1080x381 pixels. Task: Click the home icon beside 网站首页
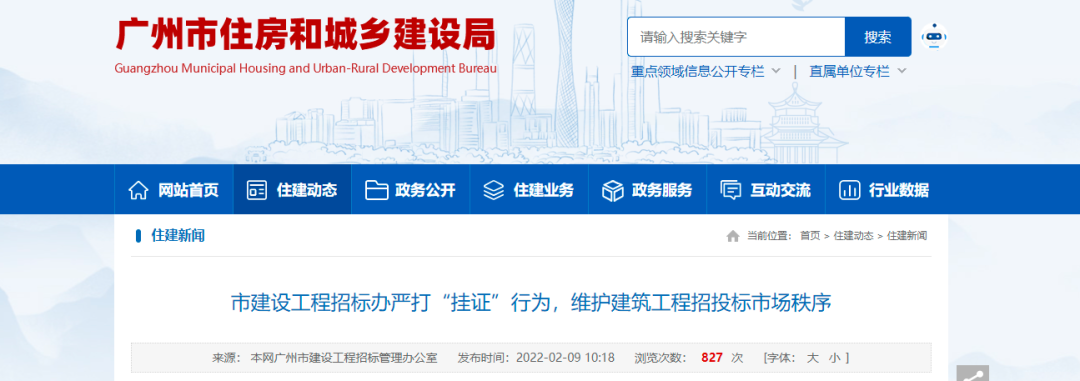tap(138, 190)
